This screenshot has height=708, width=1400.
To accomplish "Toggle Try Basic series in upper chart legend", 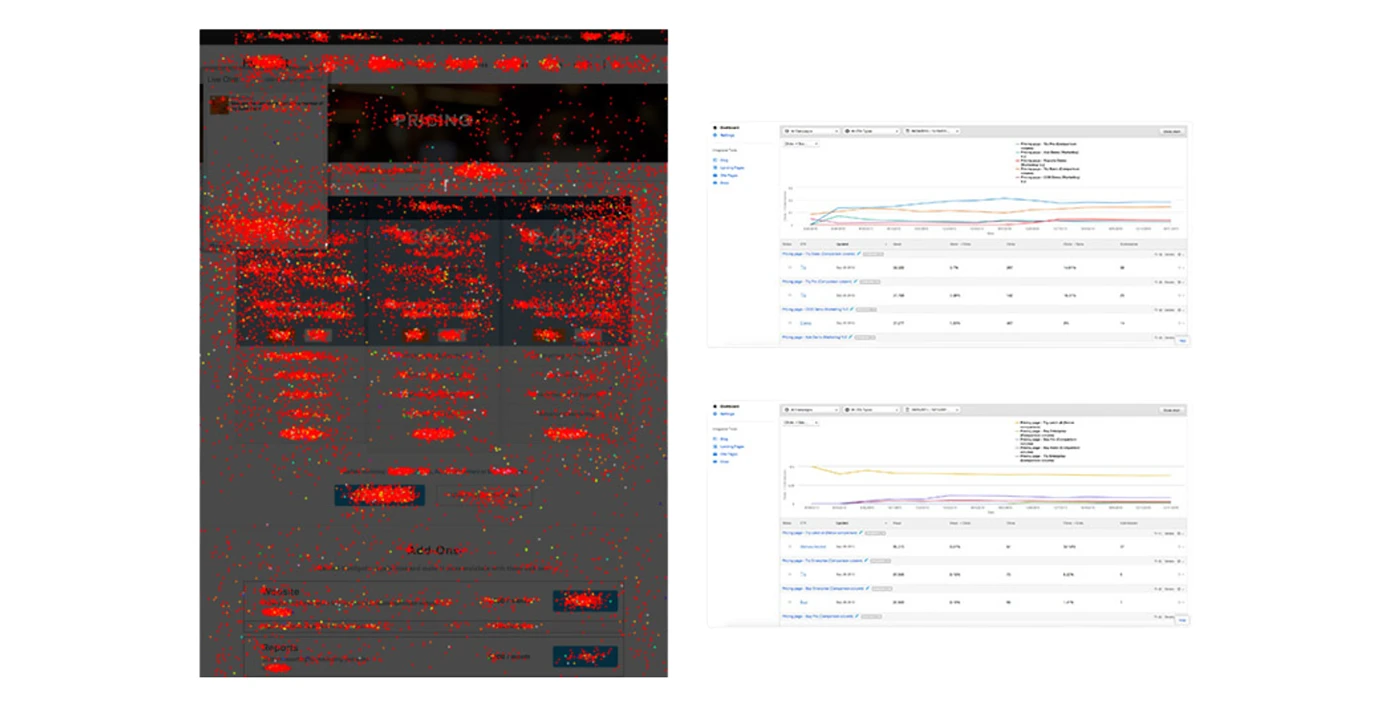I will point(1047,171).
